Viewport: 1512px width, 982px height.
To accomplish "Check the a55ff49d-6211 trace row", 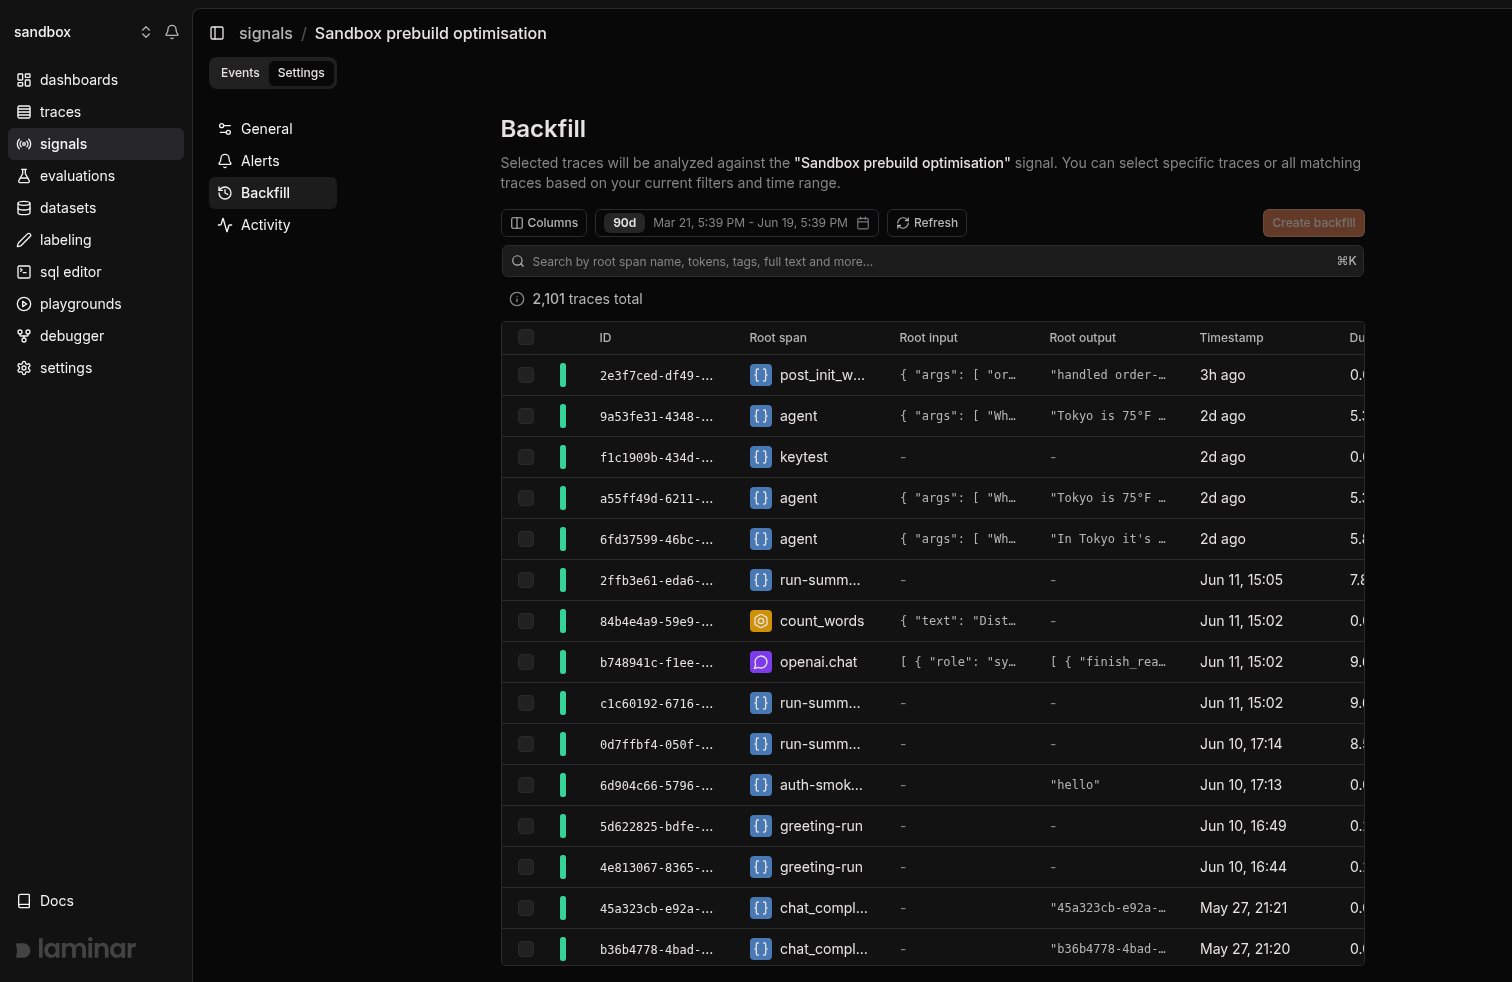I will coord(526,498).
